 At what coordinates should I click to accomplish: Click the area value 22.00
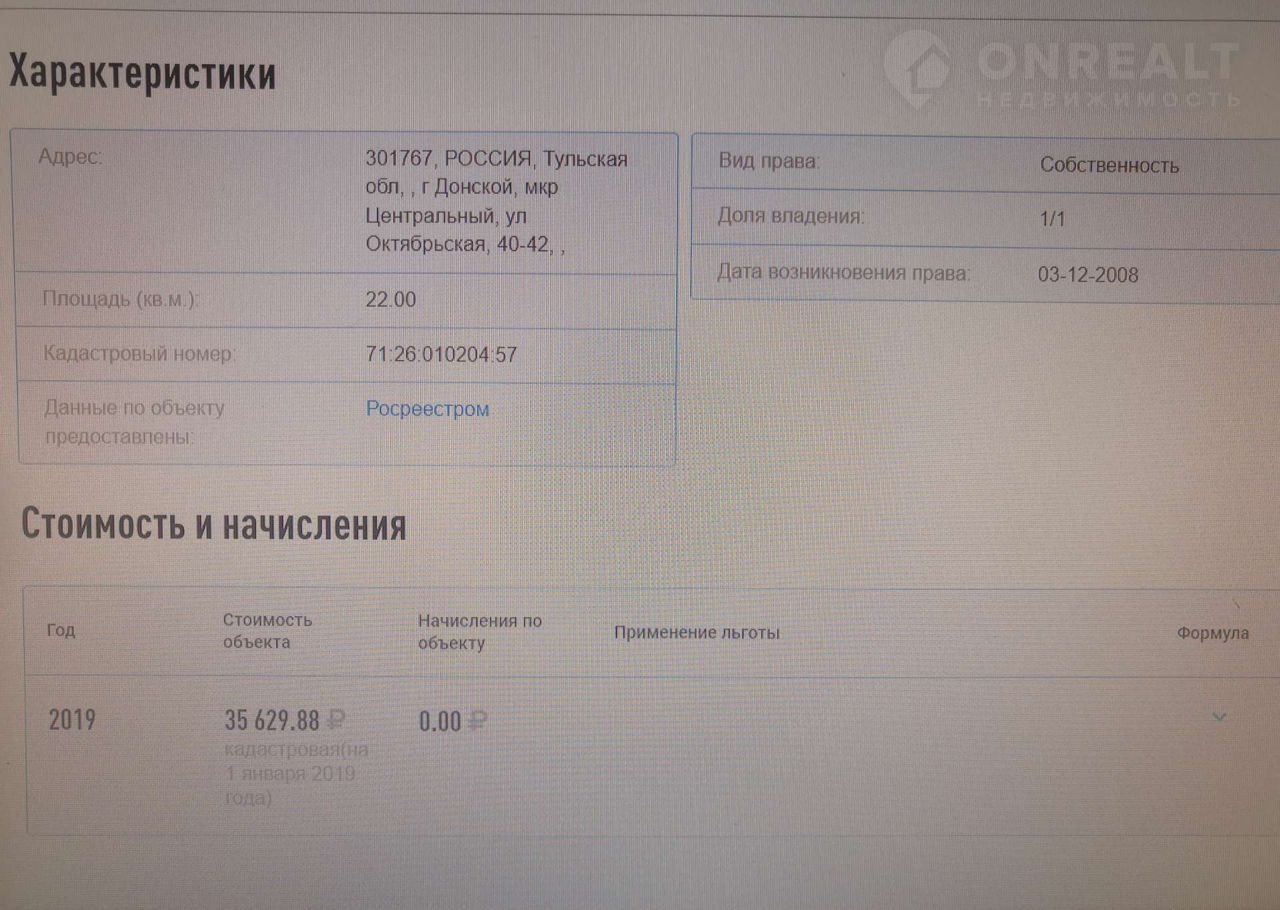pyautogui.click(x=391, y=299)
